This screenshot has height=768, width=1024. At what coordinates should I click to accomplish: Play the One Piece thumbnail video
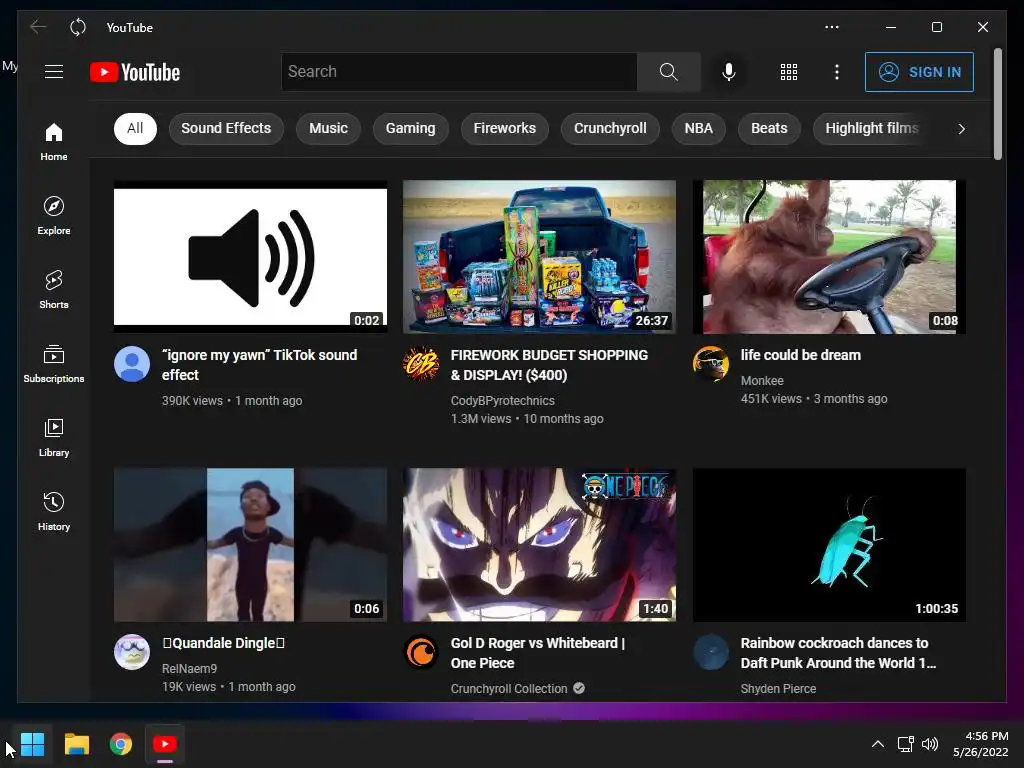point(539,545)
